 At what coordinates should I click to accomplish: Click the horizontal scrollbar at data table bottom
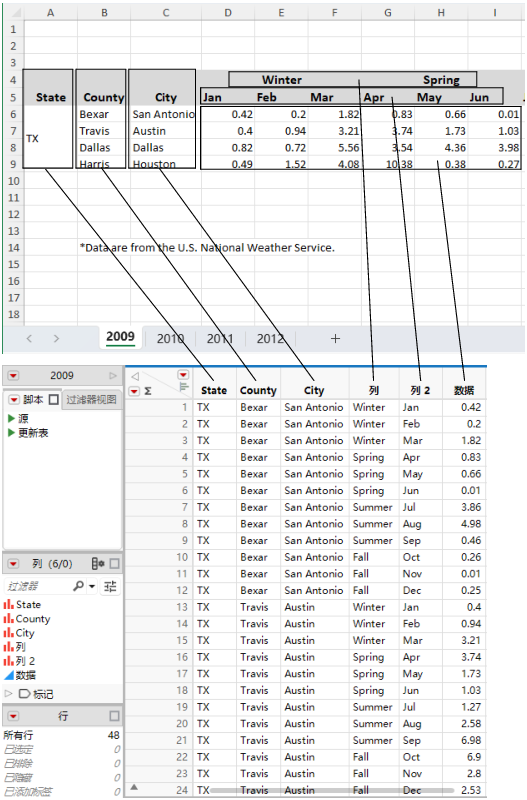click(x=331, y=790)
